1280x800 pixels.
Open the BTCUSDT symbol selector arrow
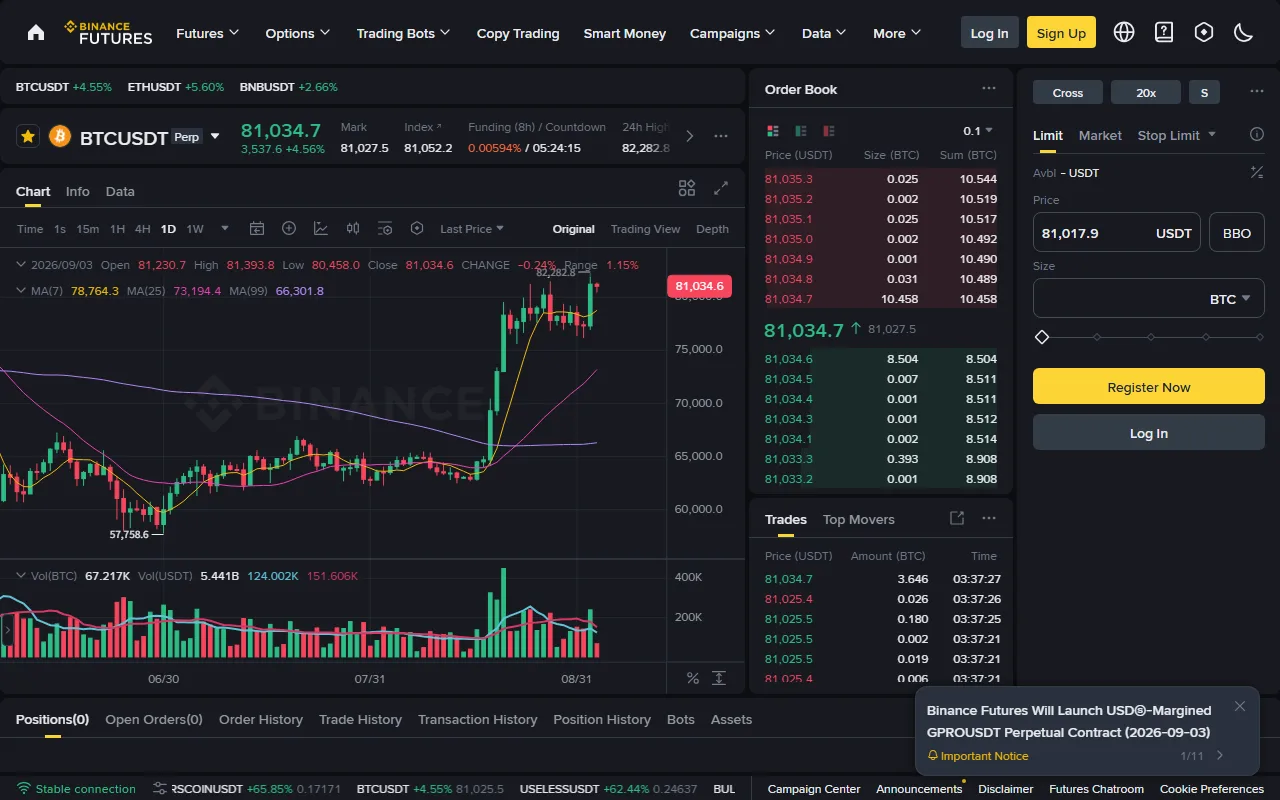(x=215, y=136)
